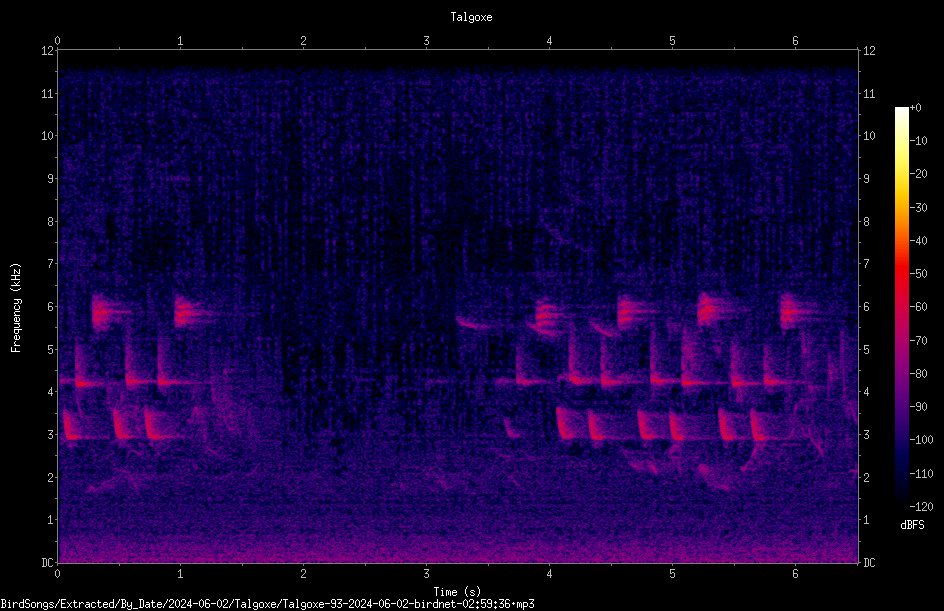Image resolution: width=944 pixels, height=611 pixels.
Task: Click the +0 value atop the color scale
Action: pos(915,108)
